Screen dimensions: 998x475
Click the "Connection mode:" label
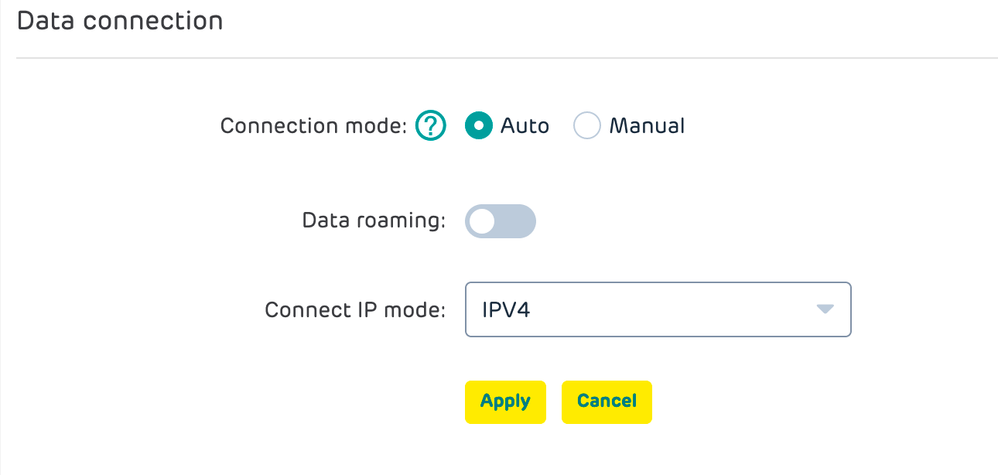click(x=313, y=126)
